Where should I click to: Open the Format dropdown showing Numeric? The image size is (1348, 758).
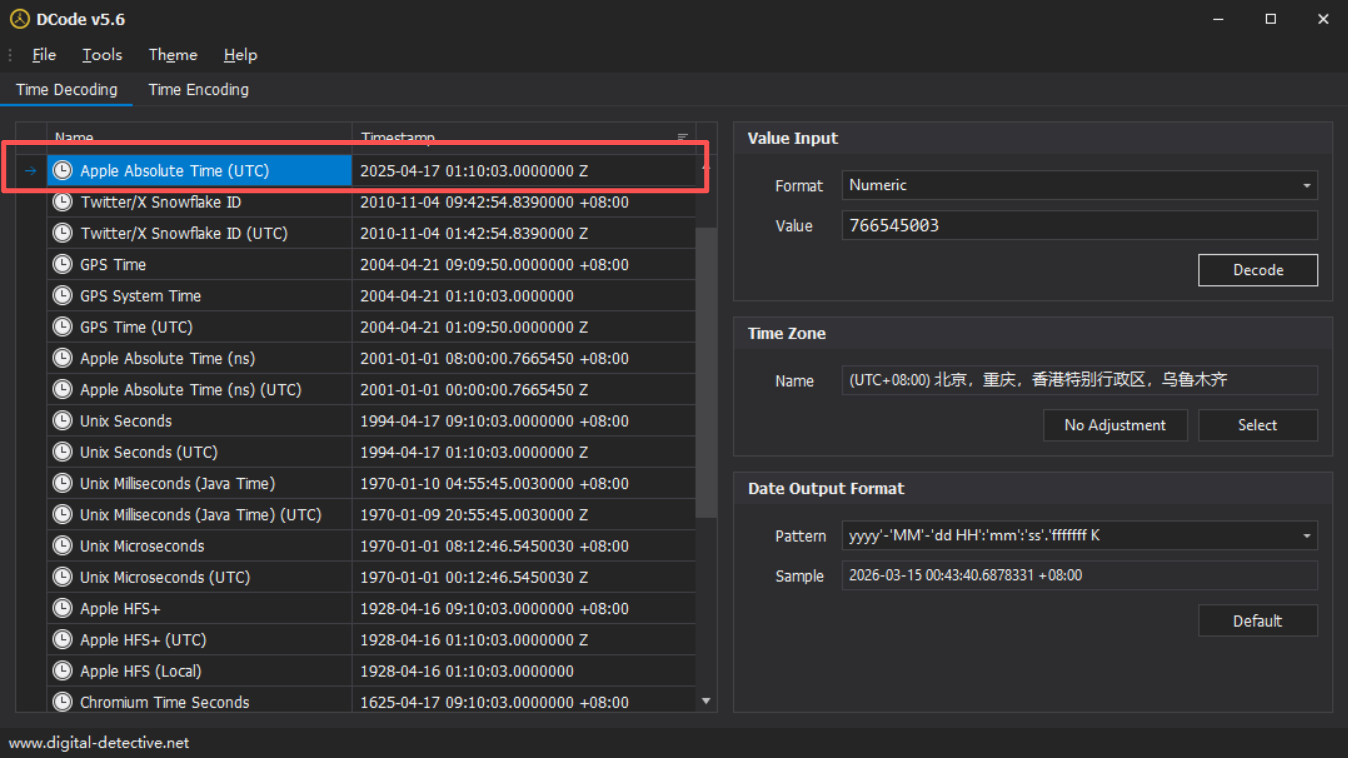pos(1080,185)
